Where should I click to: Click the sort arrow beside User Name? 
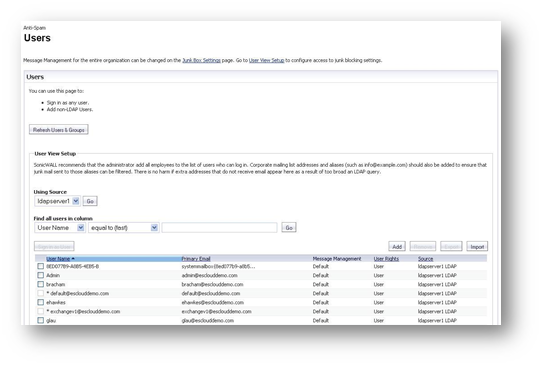click(73, 259)
